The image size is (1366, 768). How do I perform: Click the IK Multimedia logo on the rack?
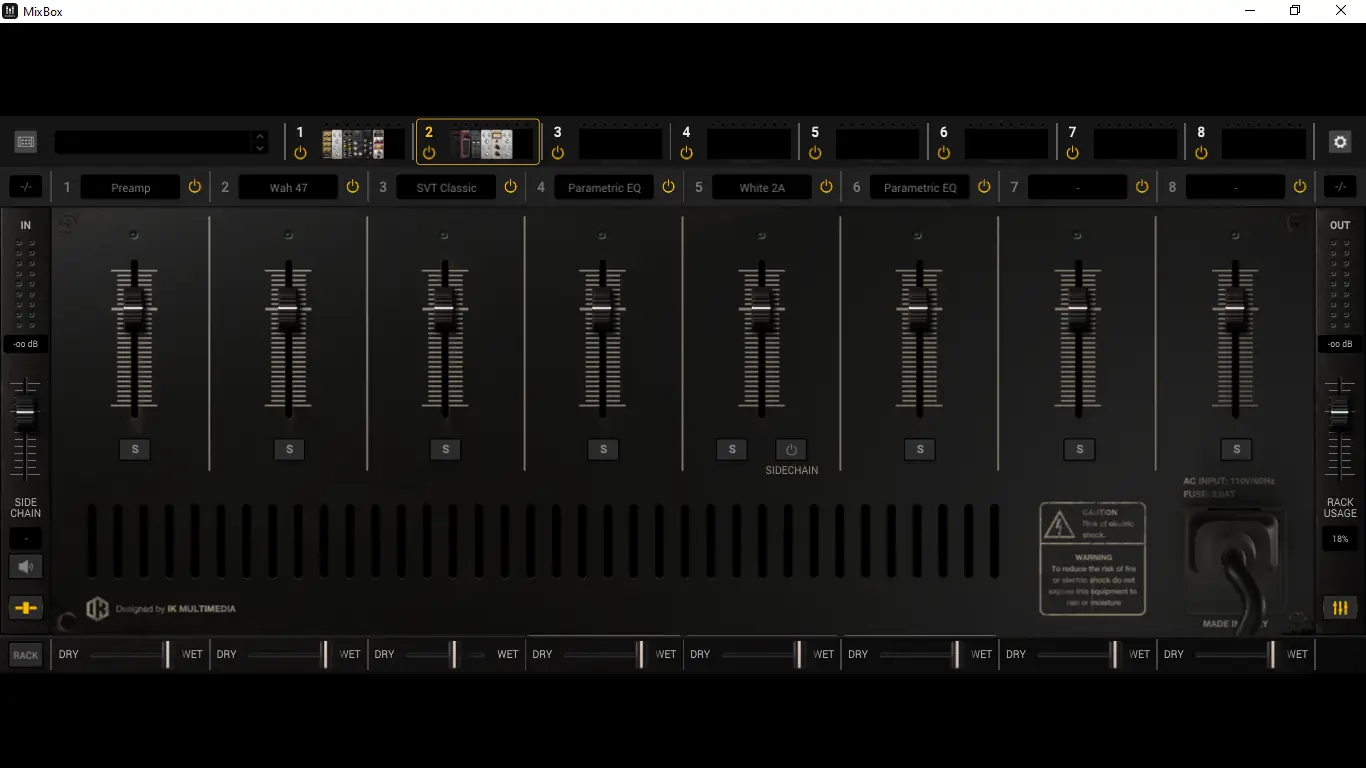98,608
